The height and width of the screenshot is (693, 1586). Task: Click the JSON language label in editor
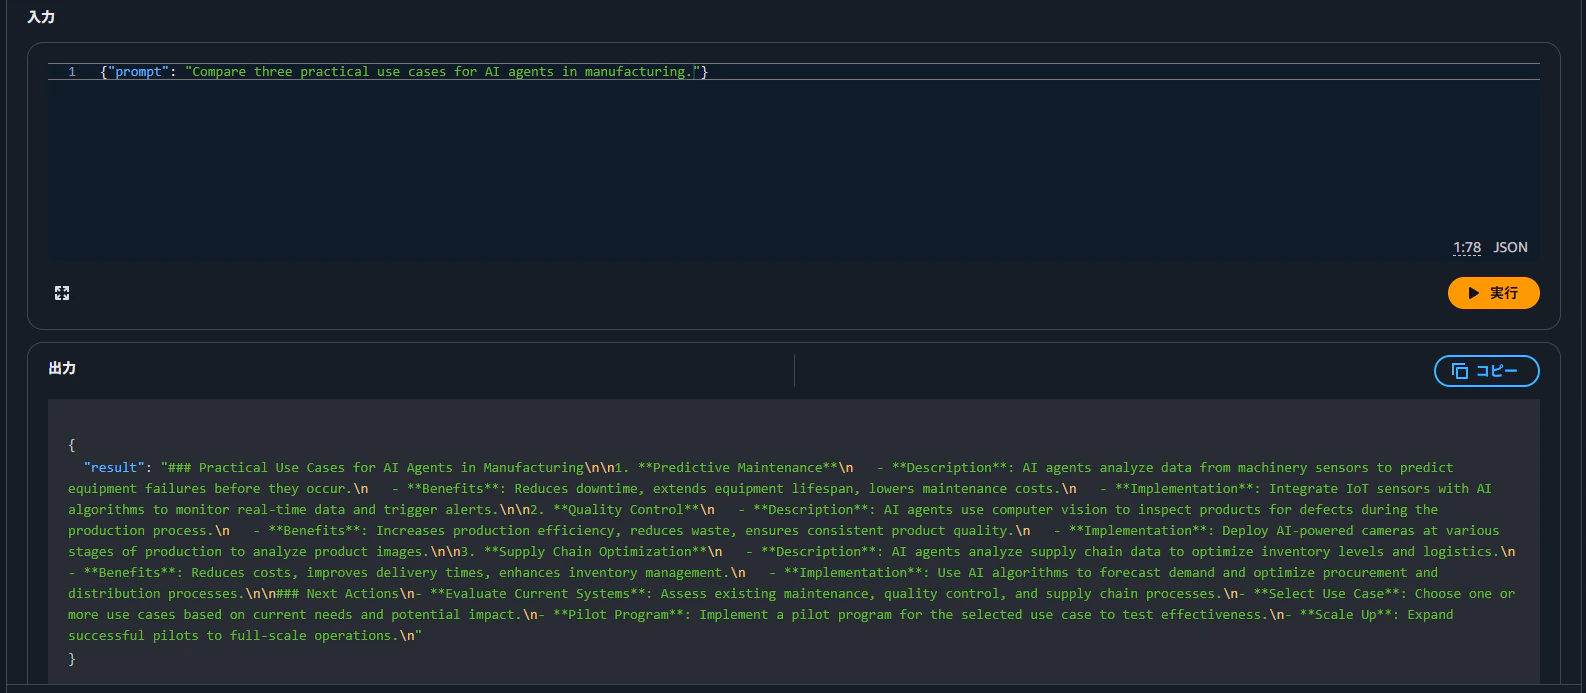pos(1510,247)
